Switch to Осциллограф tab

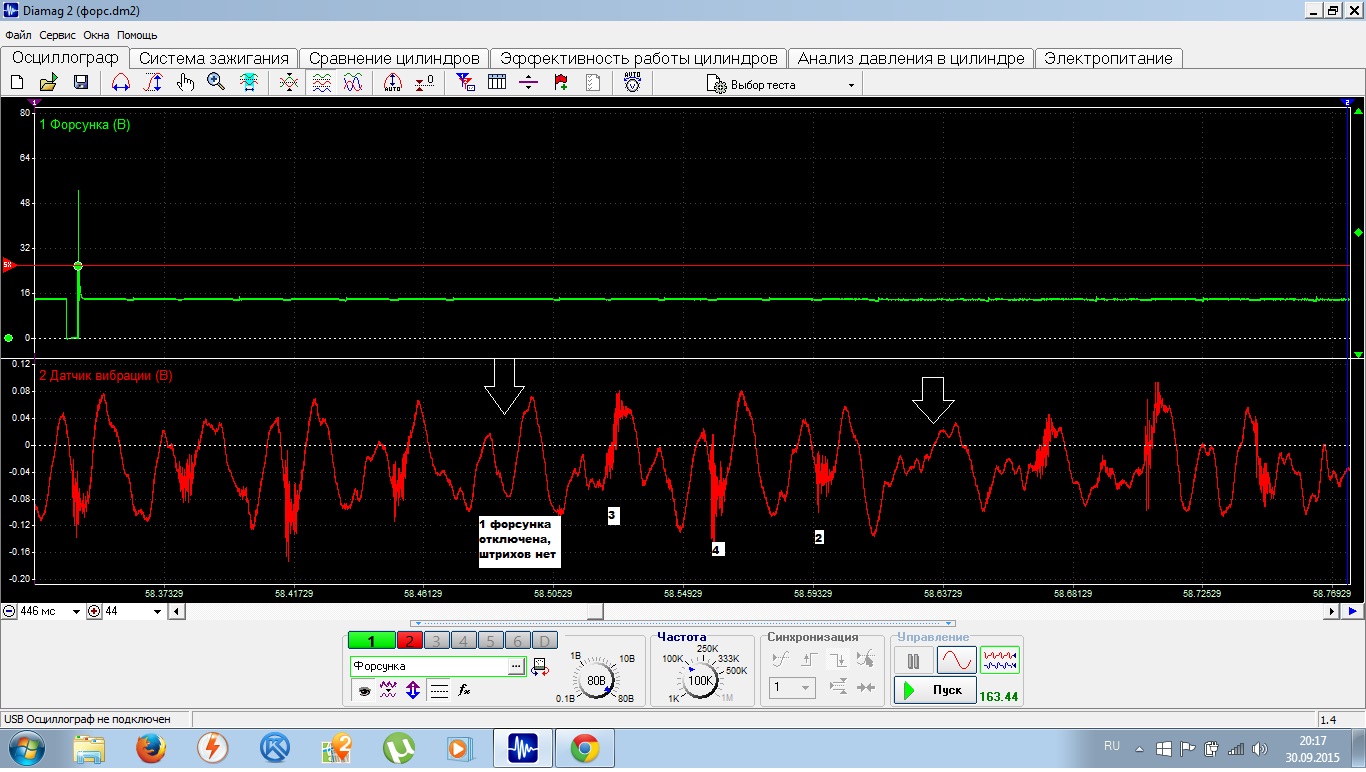(x=65, y=57)
